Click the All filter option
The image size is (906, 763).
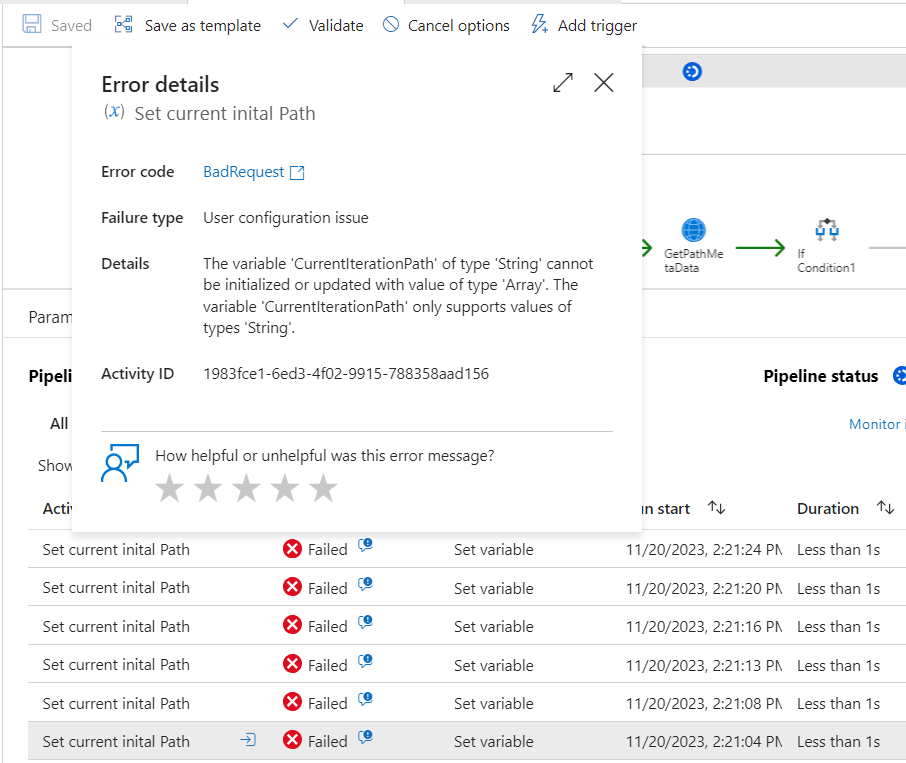coord(59,423)
